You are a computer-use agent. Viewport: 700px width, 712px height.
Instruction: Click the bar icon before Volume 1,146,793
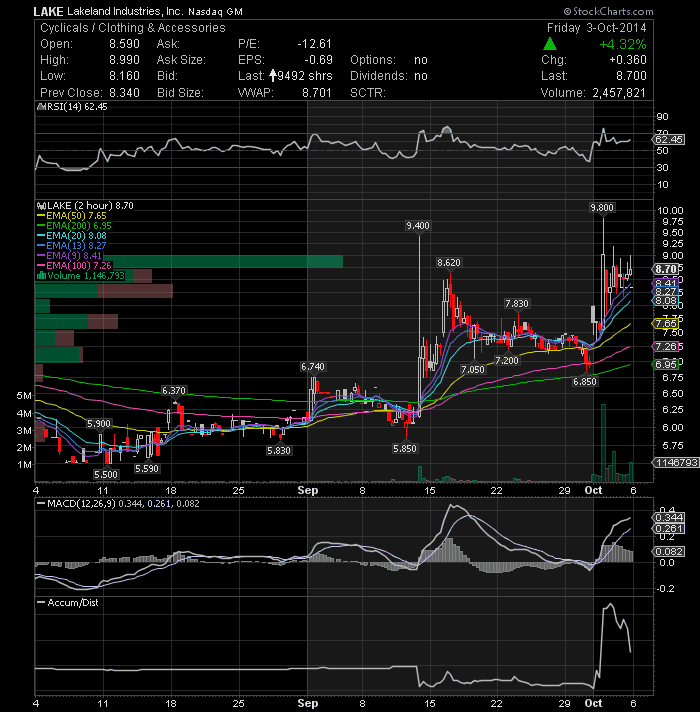coord(41,276)
